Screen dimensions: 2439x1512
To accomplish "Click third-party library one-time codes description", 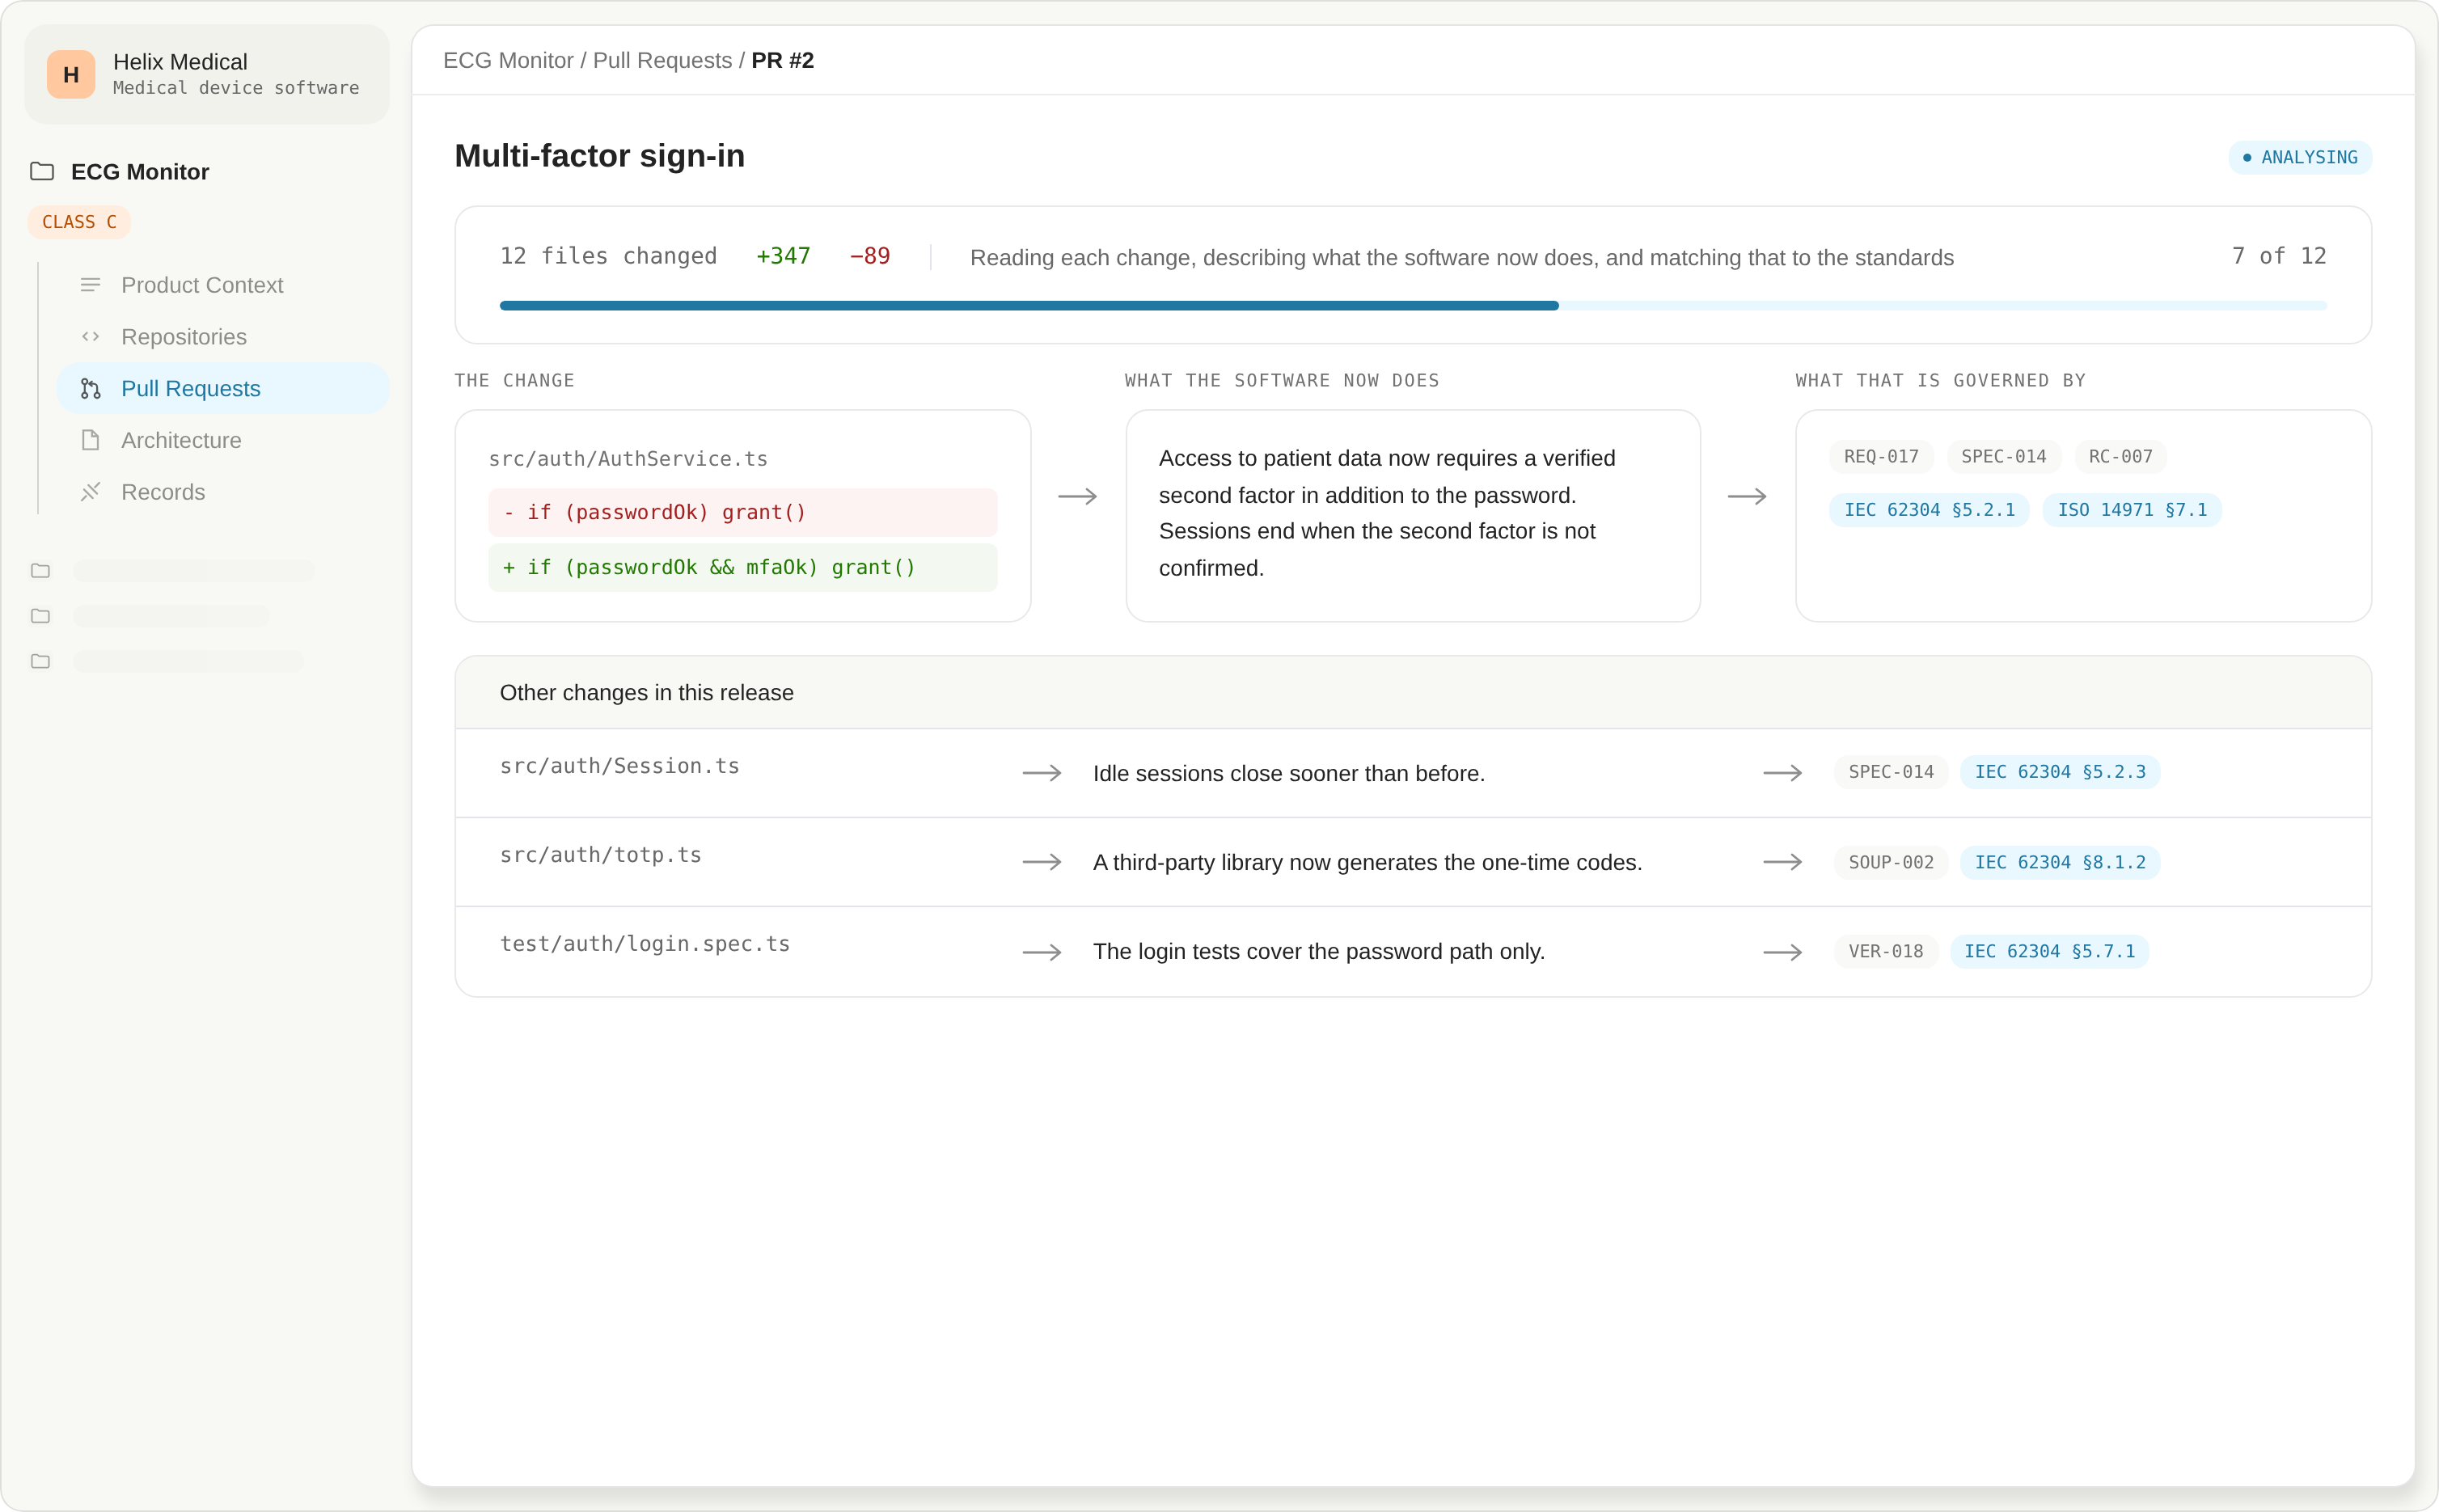I will point(1367,862).
